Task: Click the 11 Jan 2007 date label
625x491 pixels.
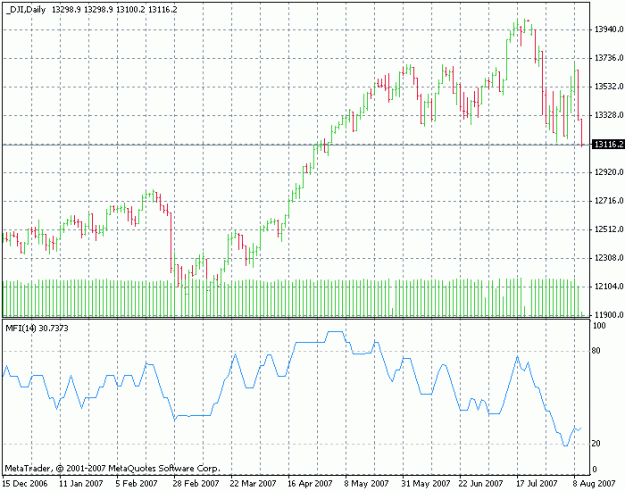Action: 81,484
